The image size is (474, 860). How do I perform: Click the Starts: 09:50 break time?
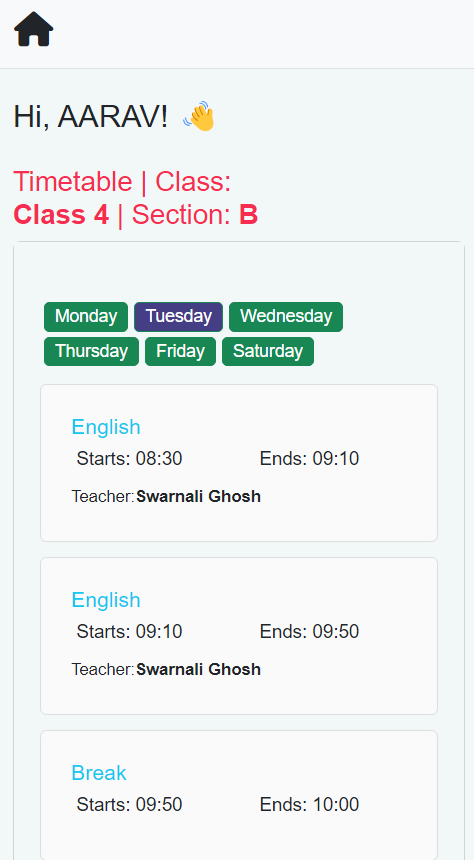tap(129, 805)
